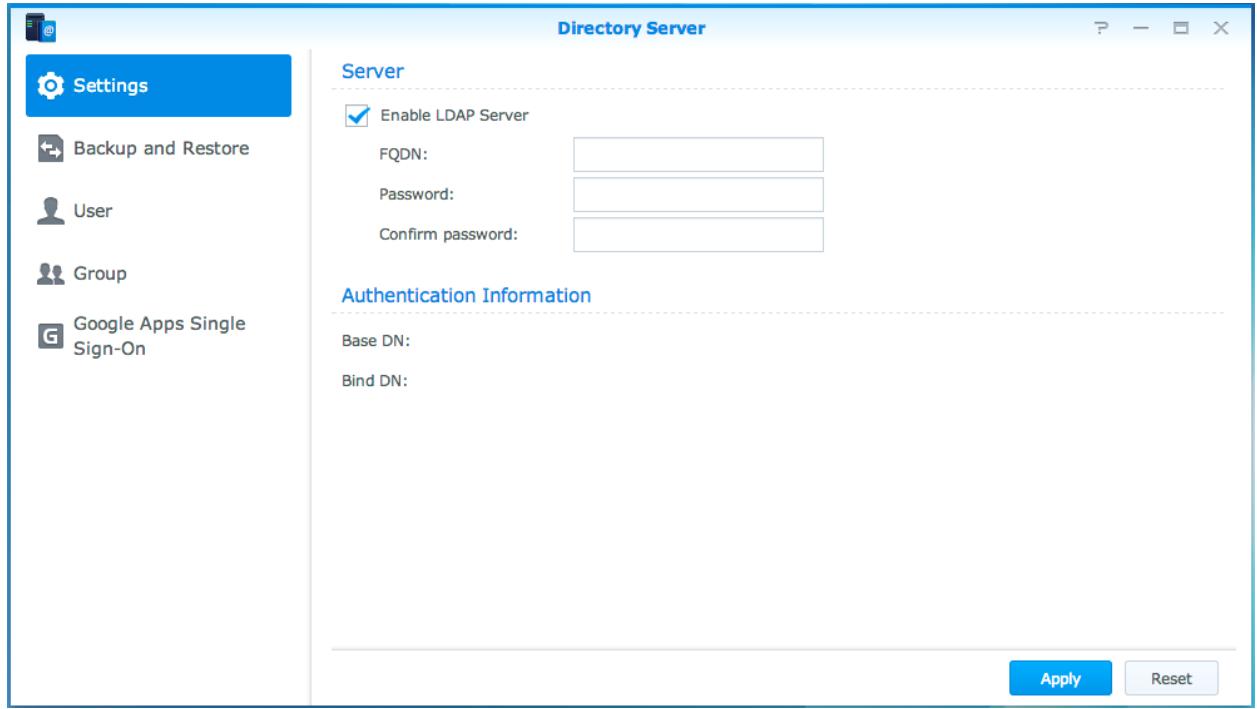This screenshot has width=1257, height=709.
Task: Click the Google Apps G icon
Action: [49, 337]
